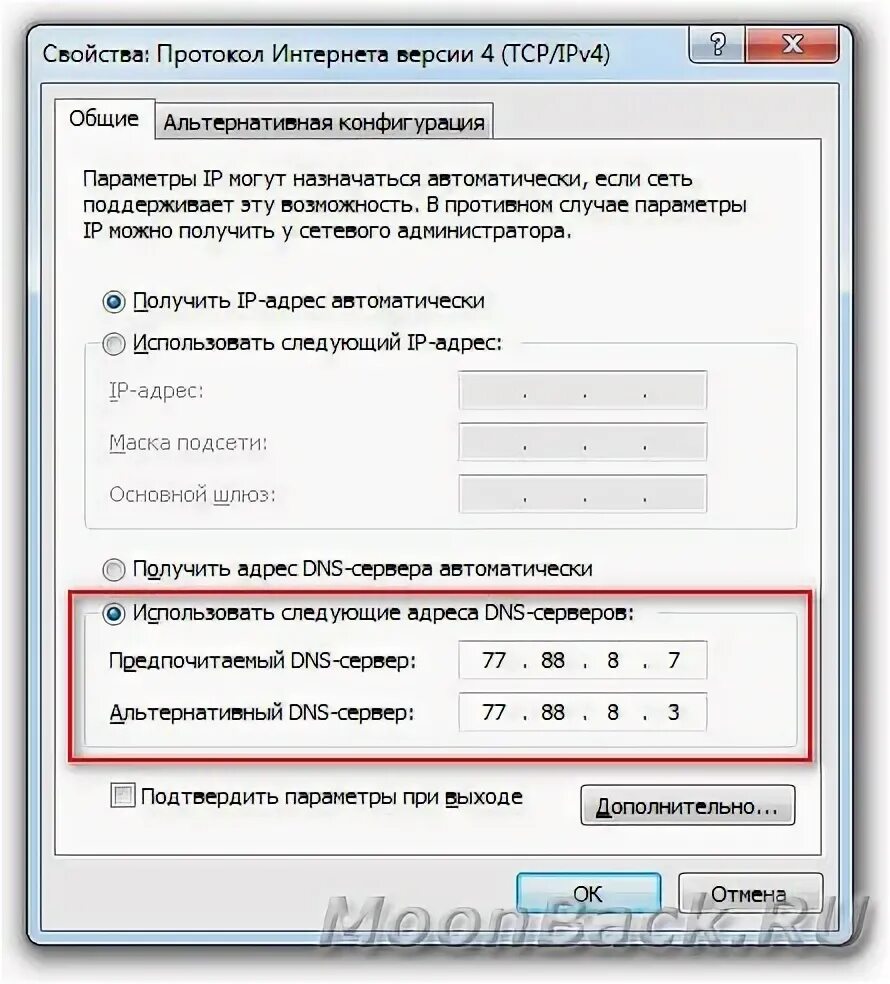Enable Подтвердить параметры при выходе checkbox
Image resolution: width=890 pixels, height=984 pixels.
[x=122, y=796]
